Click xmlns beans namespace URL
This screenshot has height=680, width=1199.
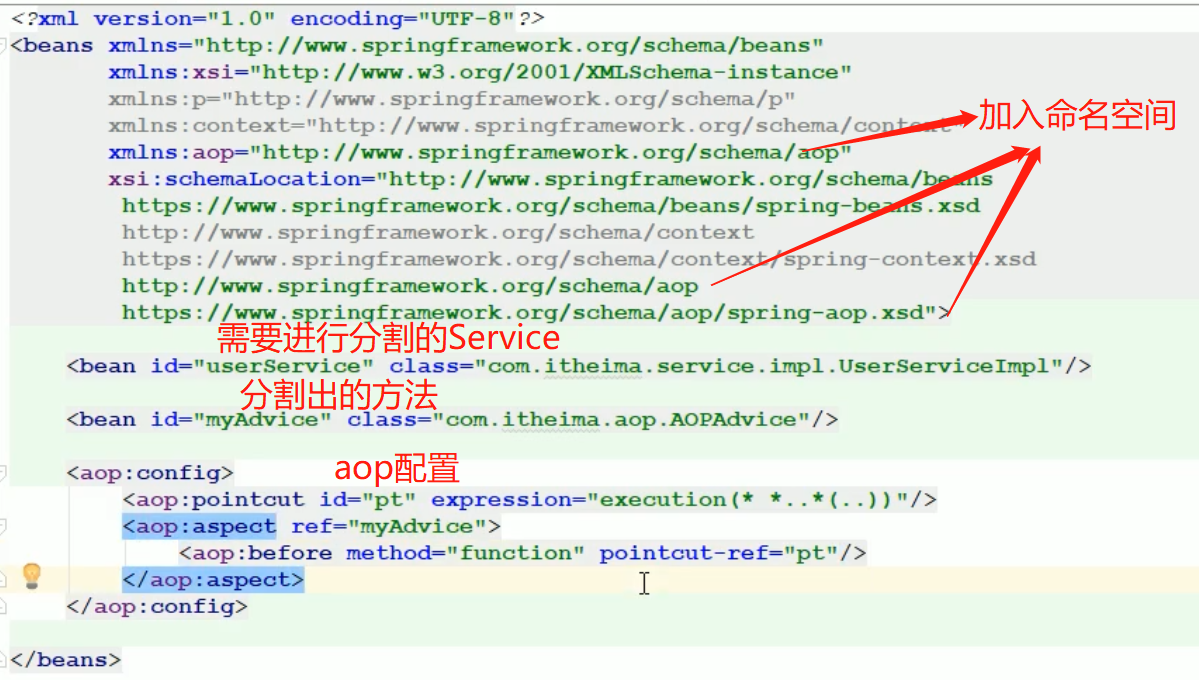click(x=508, y=46)
